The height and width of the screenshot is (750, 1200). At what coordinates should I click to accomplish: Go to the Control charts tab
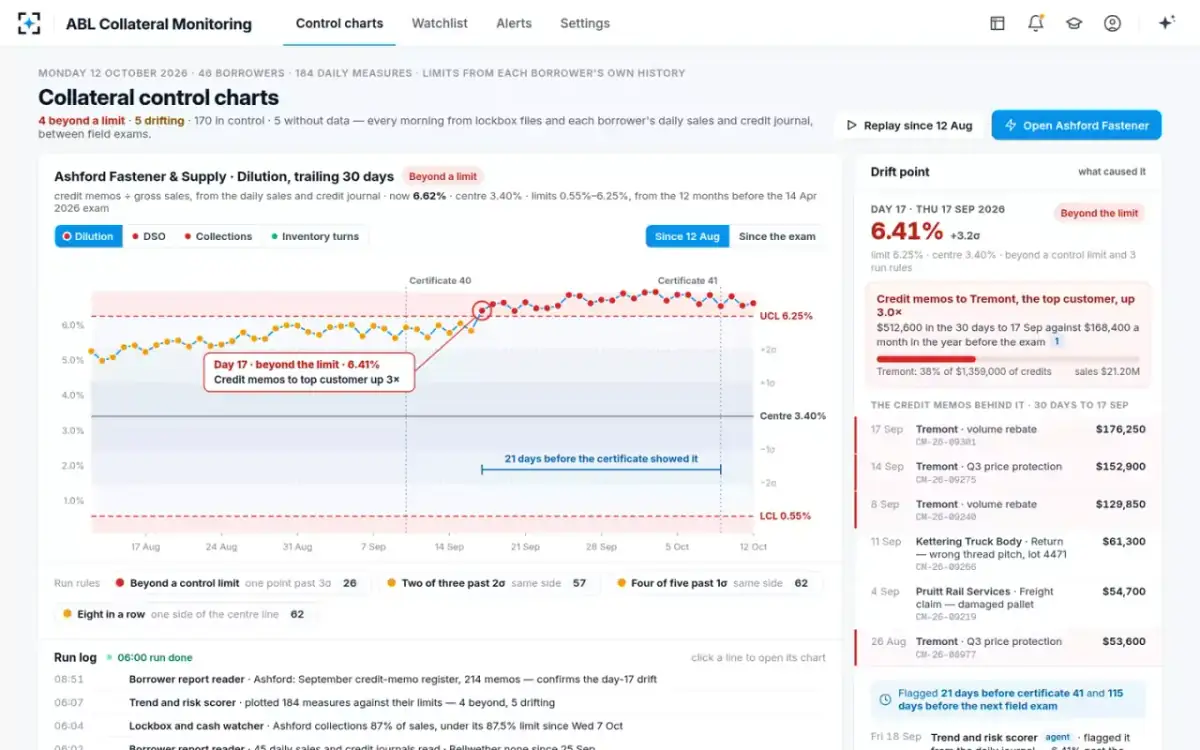[x=340, y=23]
